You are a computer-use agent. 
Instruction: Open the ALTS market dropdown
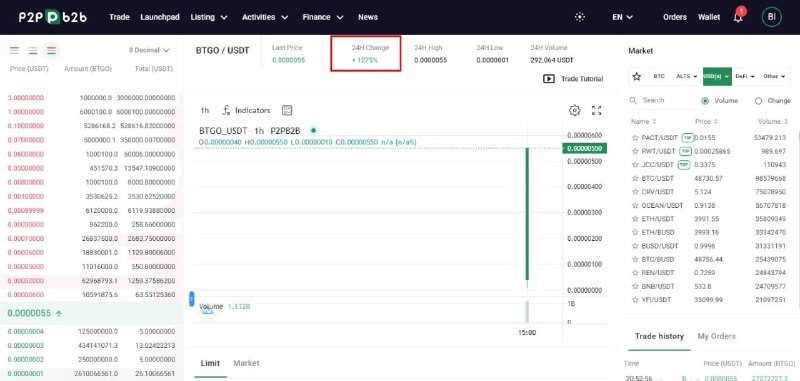click(687, 77)
